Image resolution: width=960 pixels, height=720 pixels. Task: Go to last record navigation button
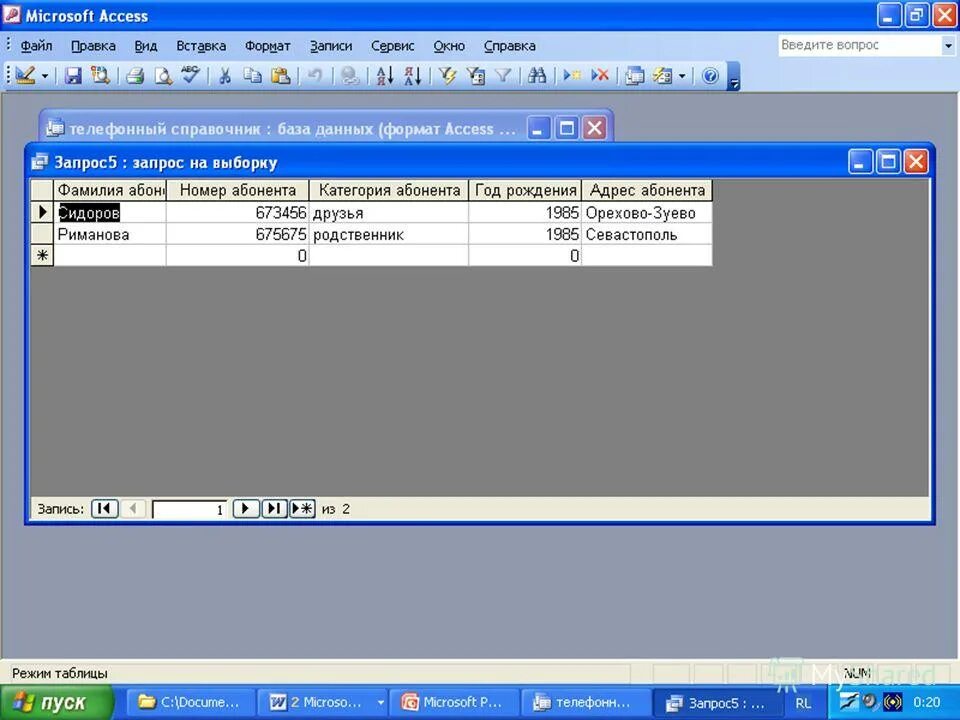click(x=274, y=508)
